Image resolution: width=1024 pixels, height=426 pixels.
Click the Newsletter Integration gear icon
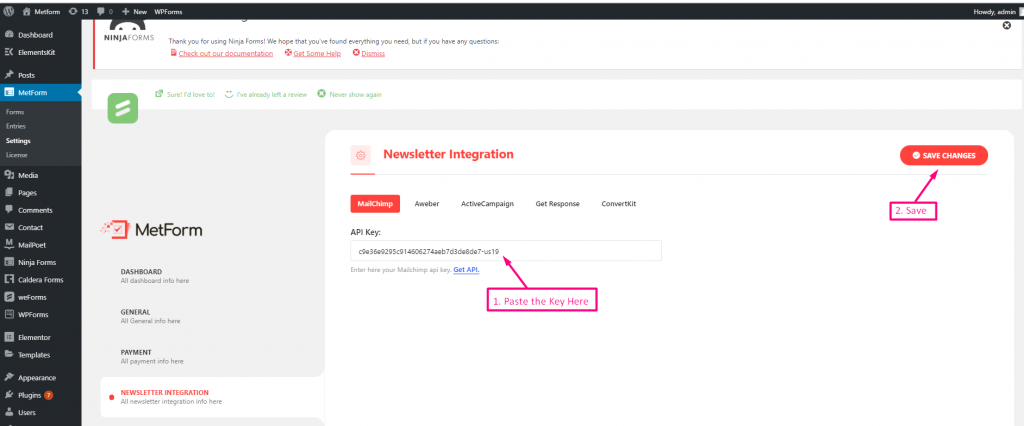tap(360, 156)
